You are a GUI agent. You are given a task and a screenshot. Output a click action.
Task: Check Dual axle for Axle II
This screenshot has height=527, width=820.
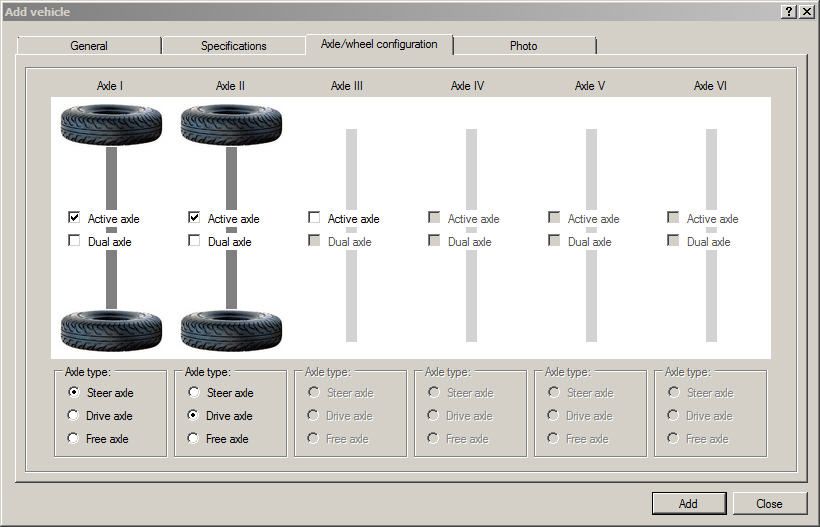tap(194, 241)
